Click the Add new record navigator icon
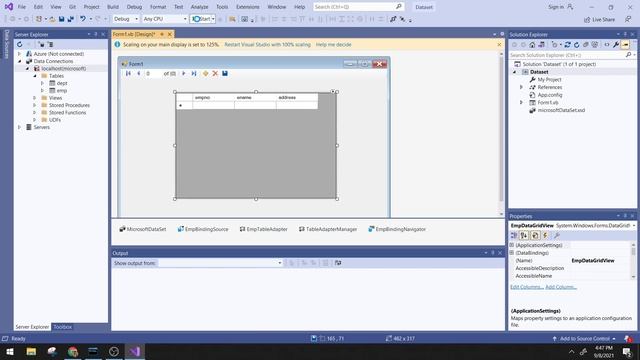The width and height of the screenshot is (640, 360). 205,73
